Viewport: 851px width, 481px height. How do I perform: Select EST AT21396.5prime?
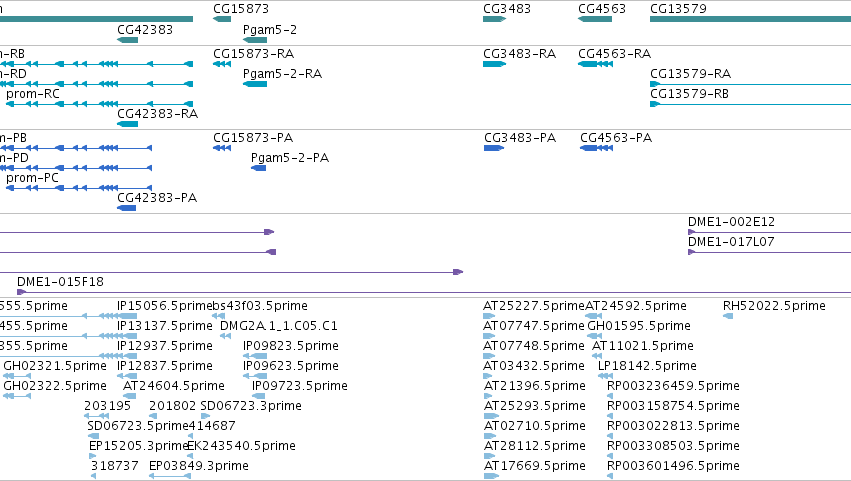click(x=487, y=396)
